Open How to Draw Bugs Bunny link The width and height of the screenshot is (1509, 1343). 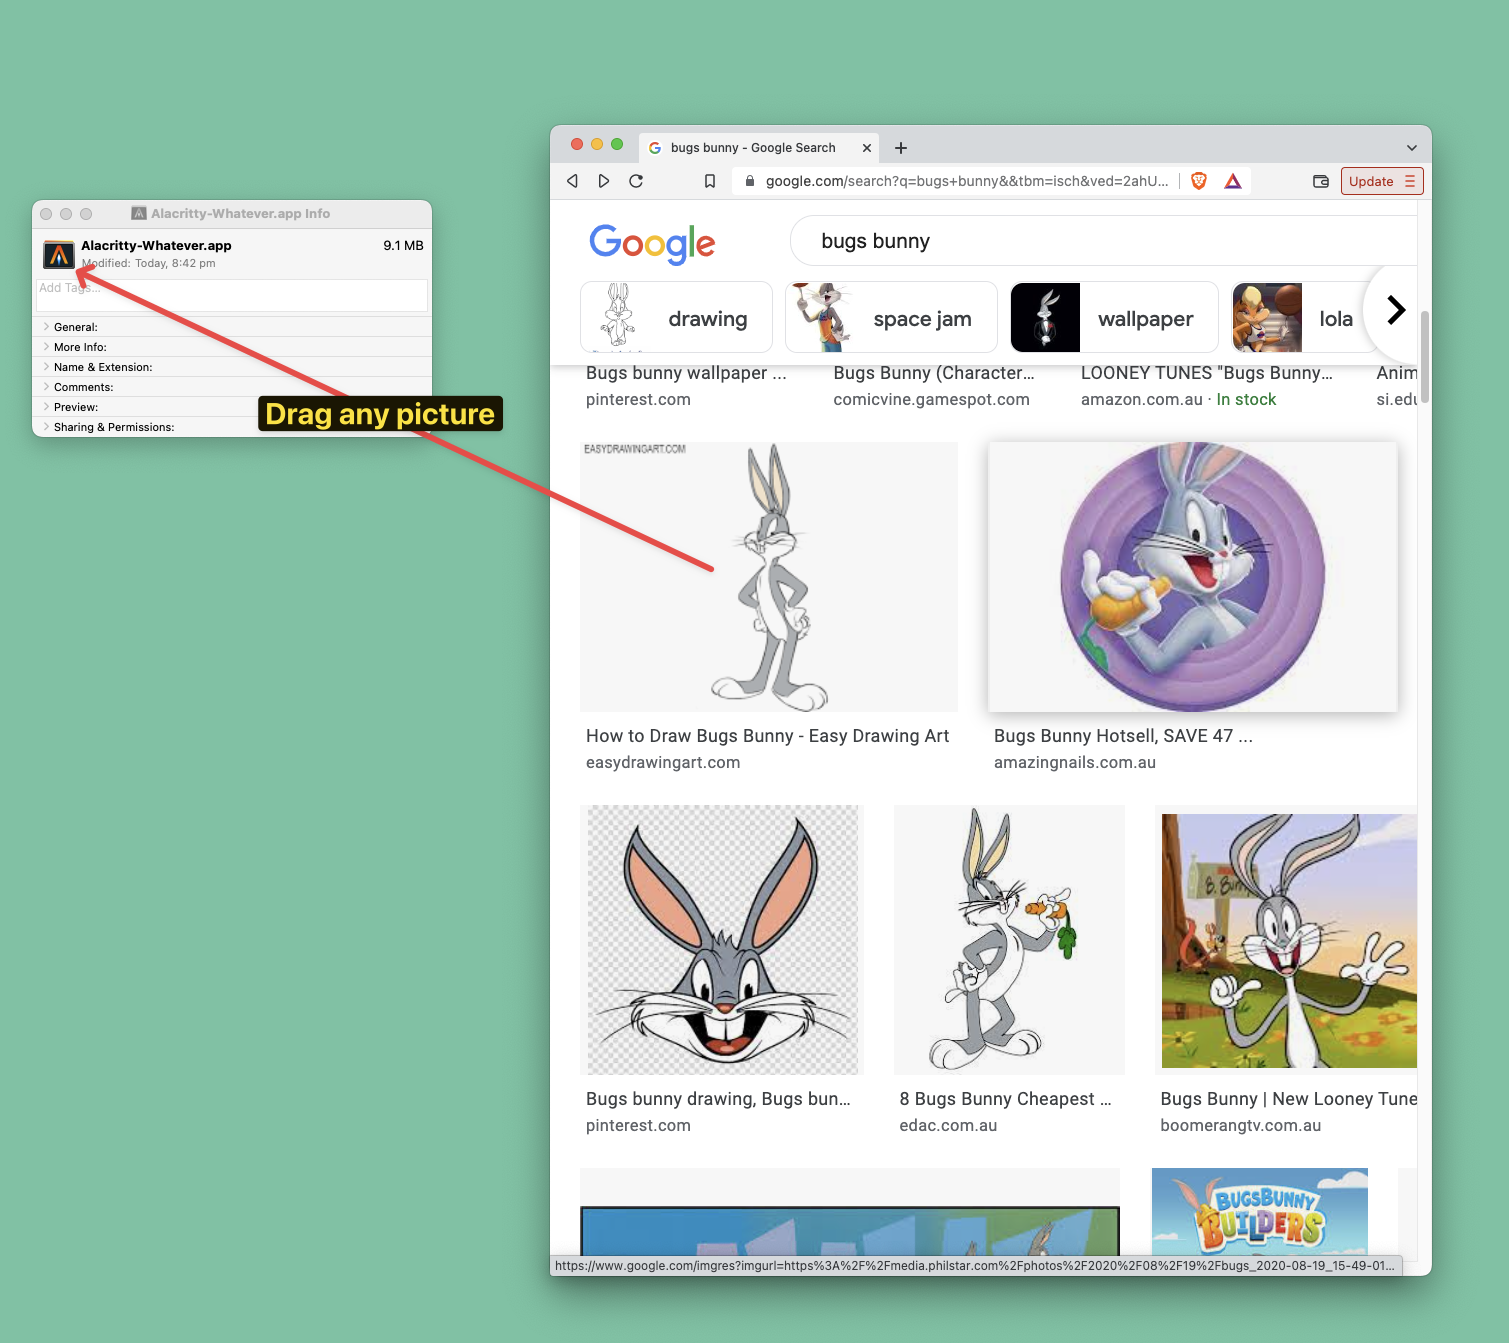pyautogui.click(x=767, y=736)
